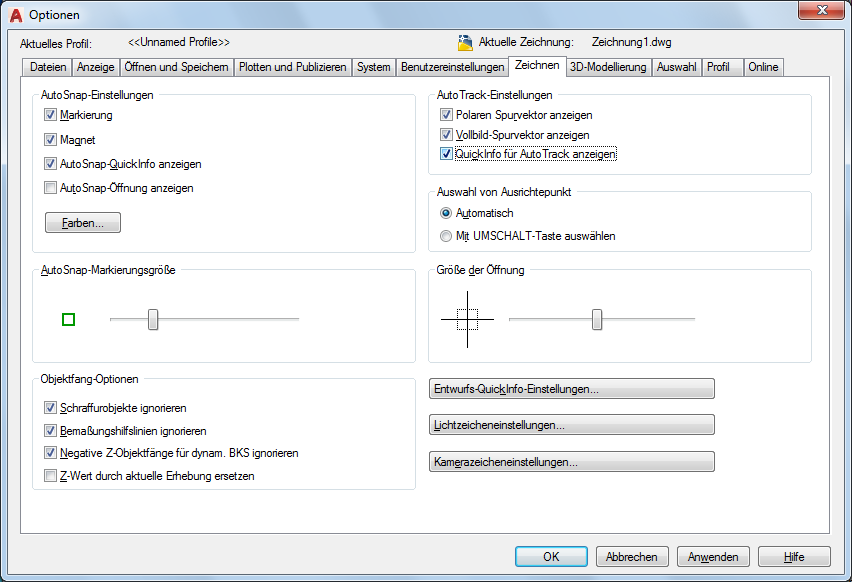852x582 pixels.
Task: Select the Automatisch radio button
Action: click(x=446, y=213)
